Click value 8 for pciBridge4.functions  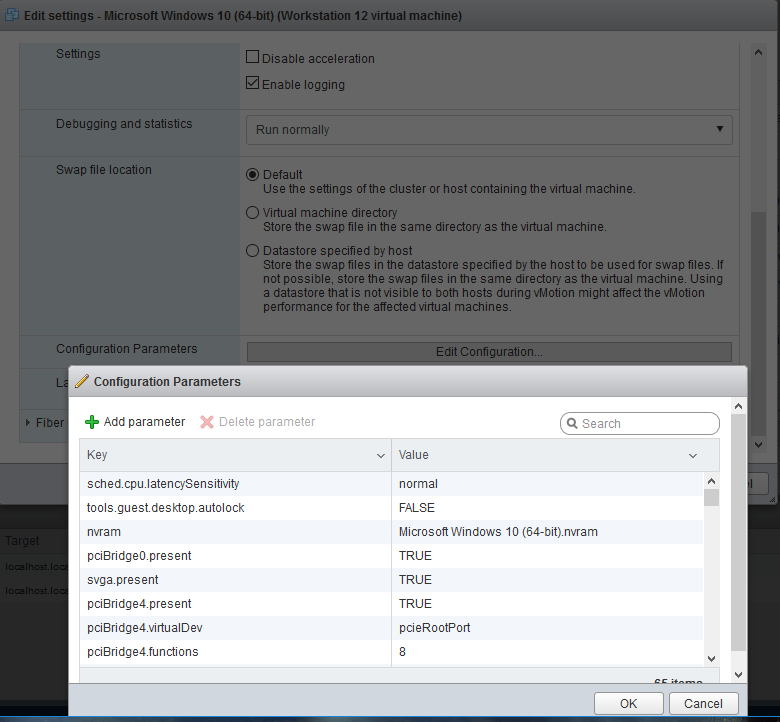(402, 651)
